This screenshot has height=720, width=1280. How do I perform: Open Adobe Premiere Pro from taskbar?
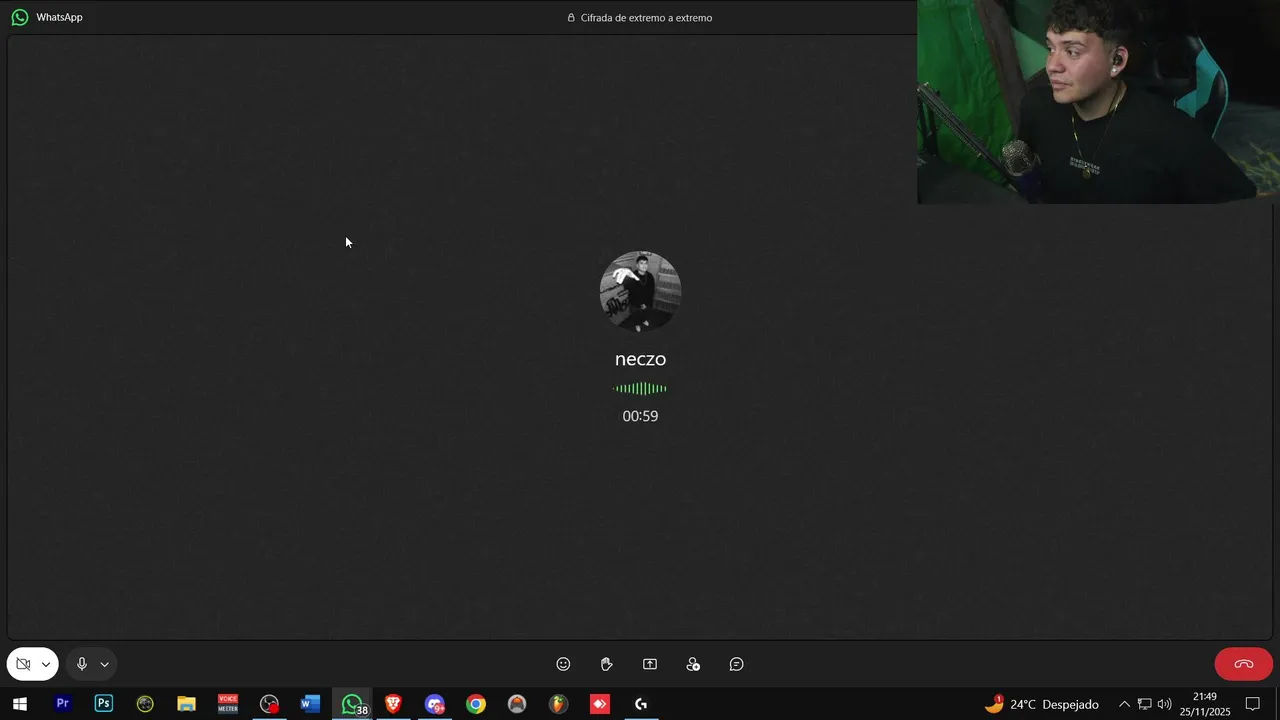point(62,704)
